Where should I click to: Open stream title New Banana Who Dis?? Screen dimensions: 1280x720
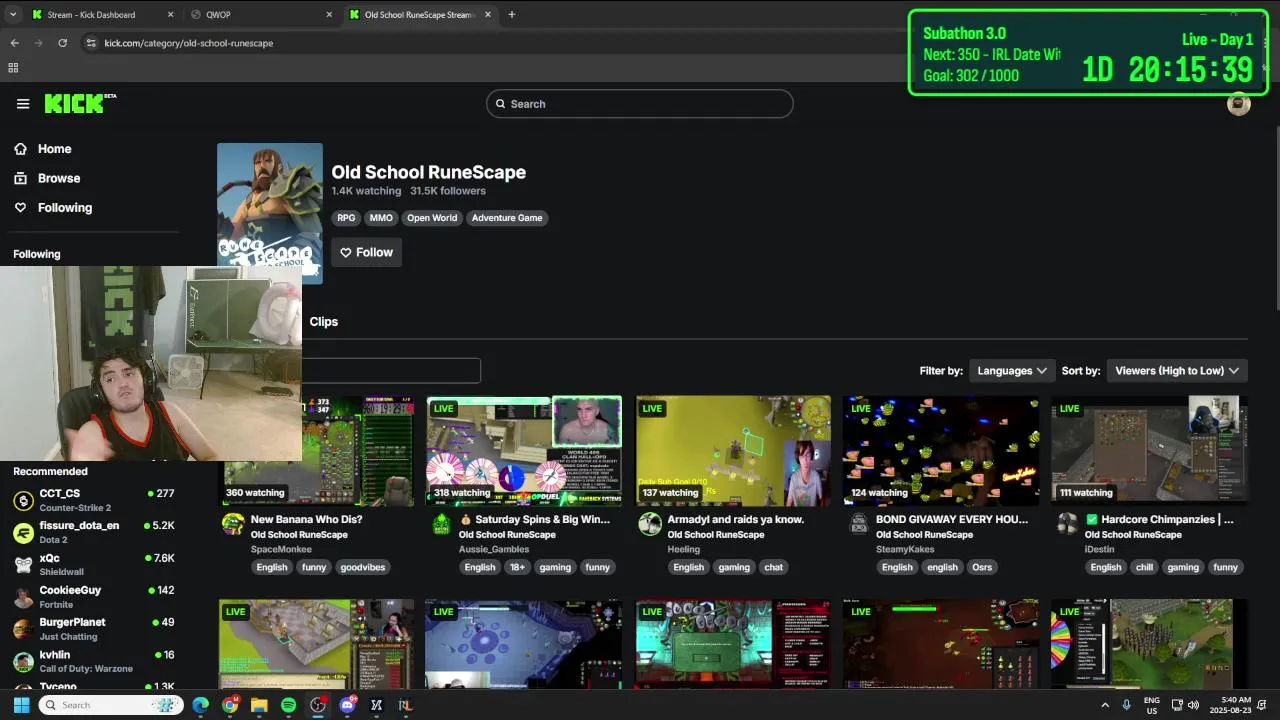(306, 520)
